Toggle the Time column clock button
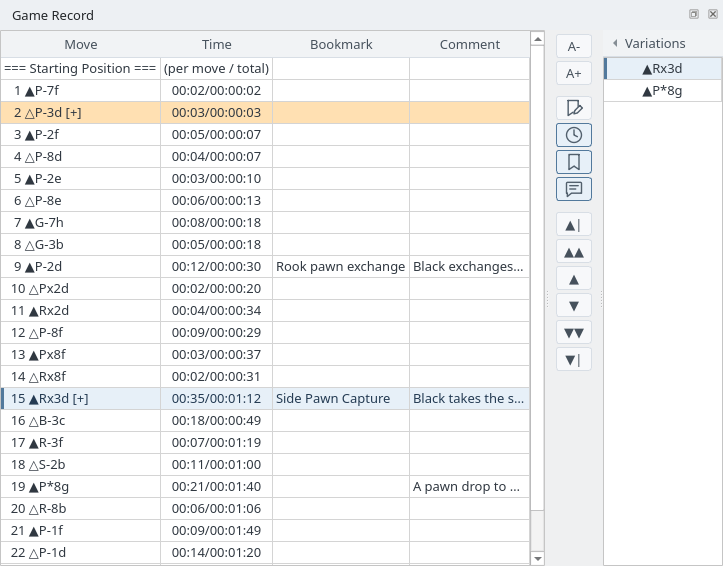Viewport: 723px width, 566px height. click(x=574, y=135)
